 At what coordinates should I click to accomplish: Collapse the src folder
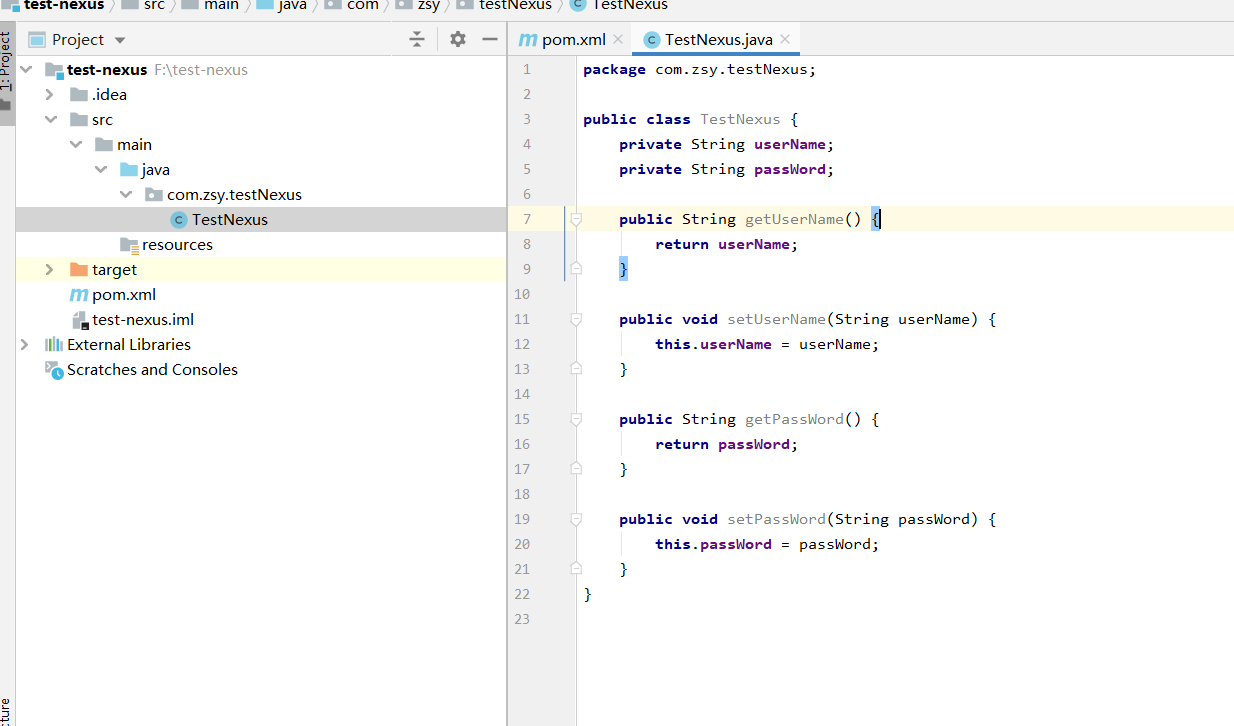[x=49, y=119]
